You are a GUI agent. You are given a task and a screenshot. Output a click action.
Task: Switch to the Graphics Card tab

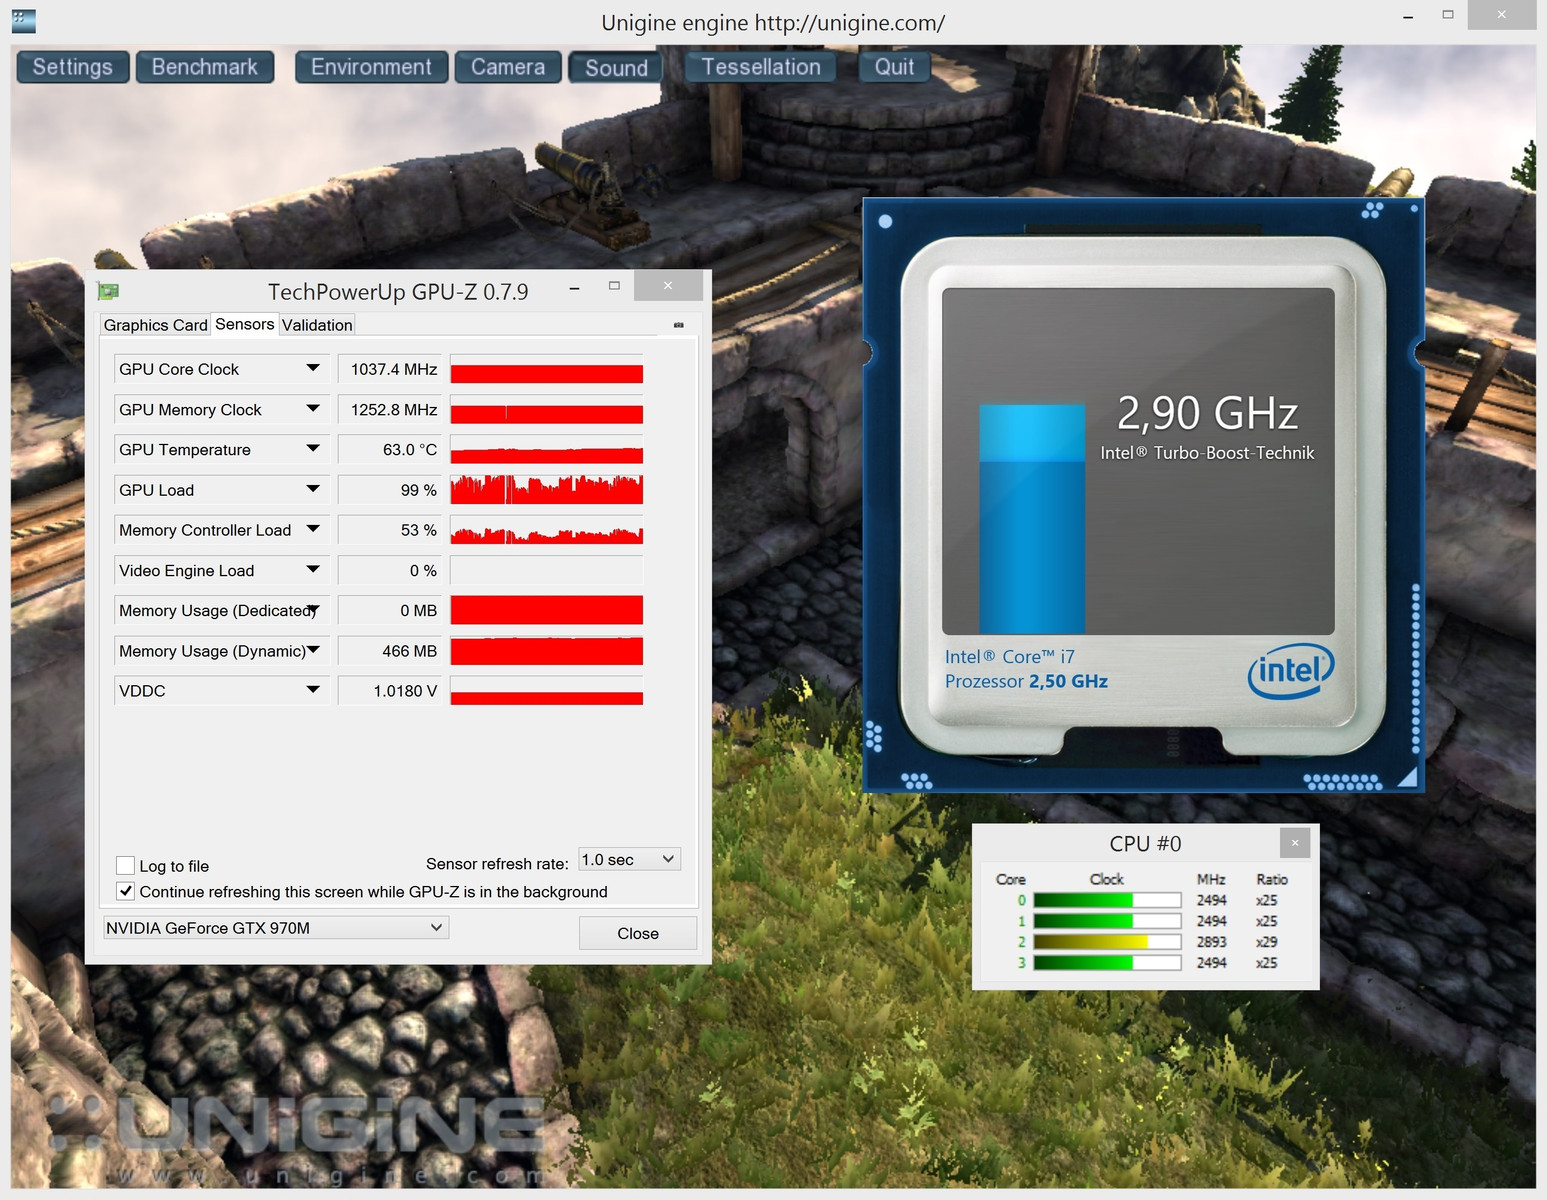(155, 325)
